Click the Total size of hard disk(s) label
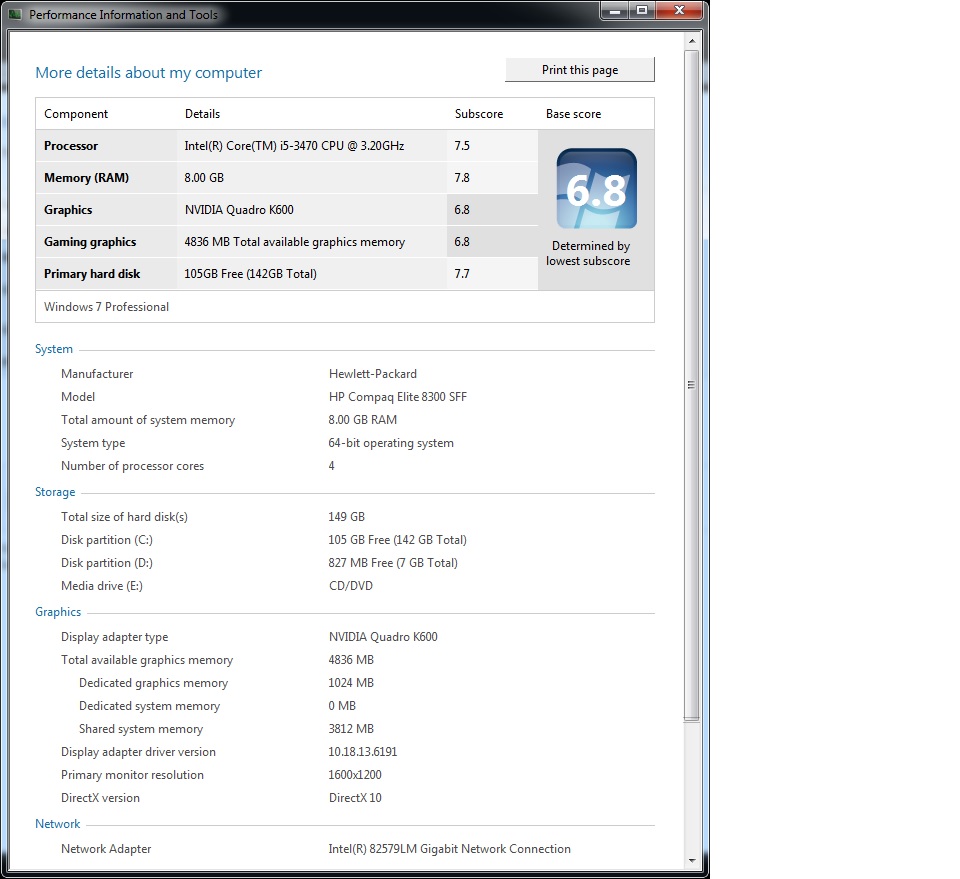 click(124, 517)
